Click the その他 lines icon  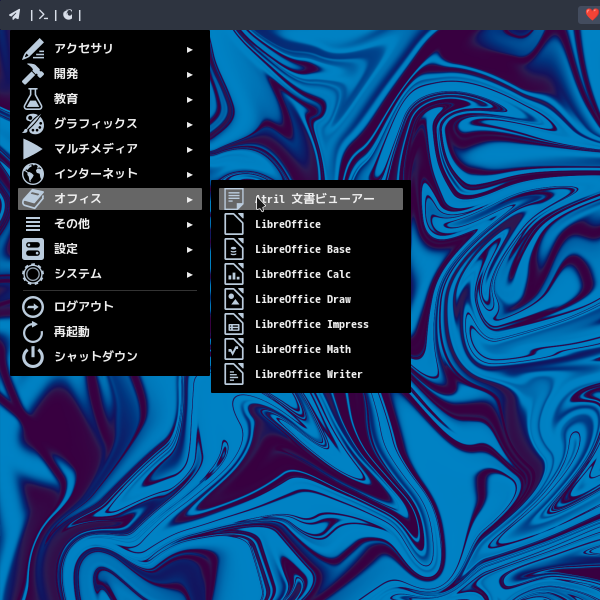tap(33, 224)
